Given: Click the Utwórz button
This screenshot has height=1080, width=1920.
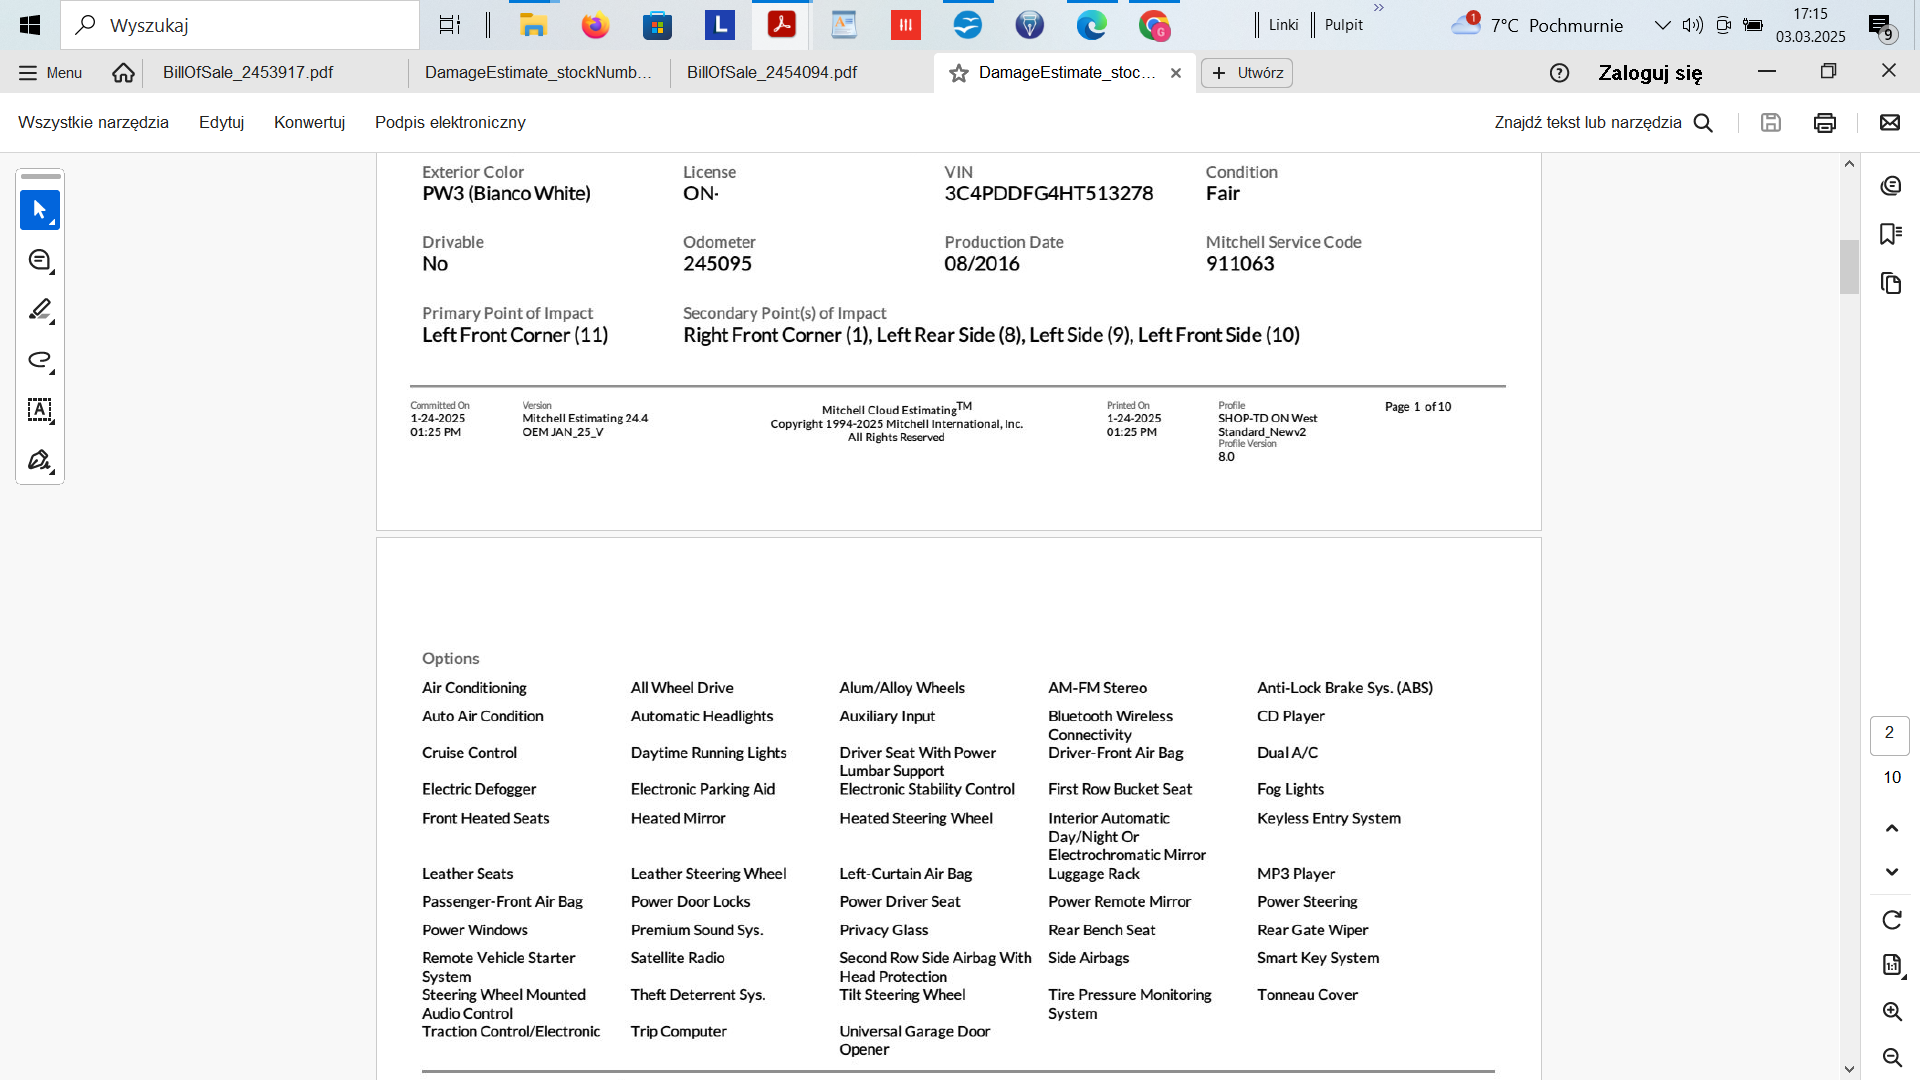Looking at the screenshot, I should tap(1246, 73).
